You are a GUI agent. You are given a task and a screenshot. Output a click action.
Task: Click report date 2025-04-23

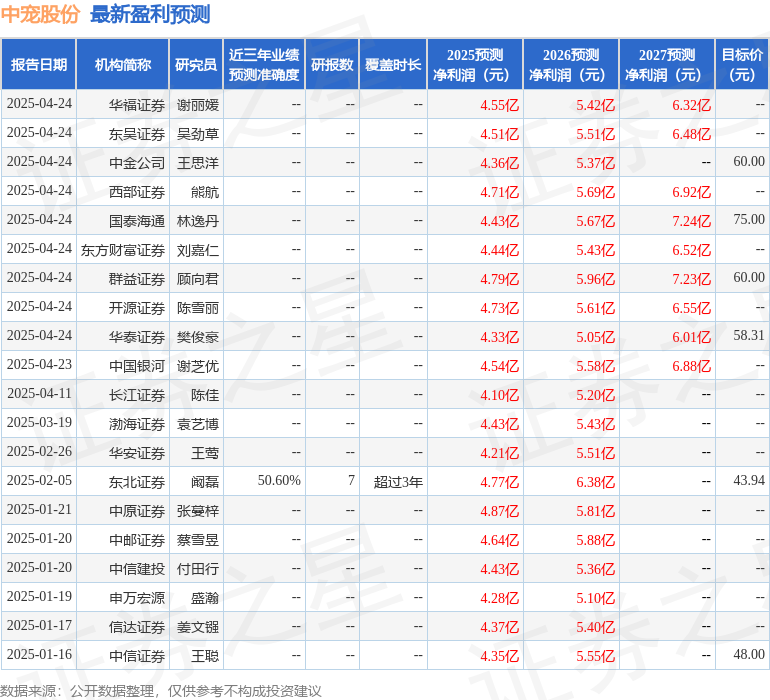(39, 364)
